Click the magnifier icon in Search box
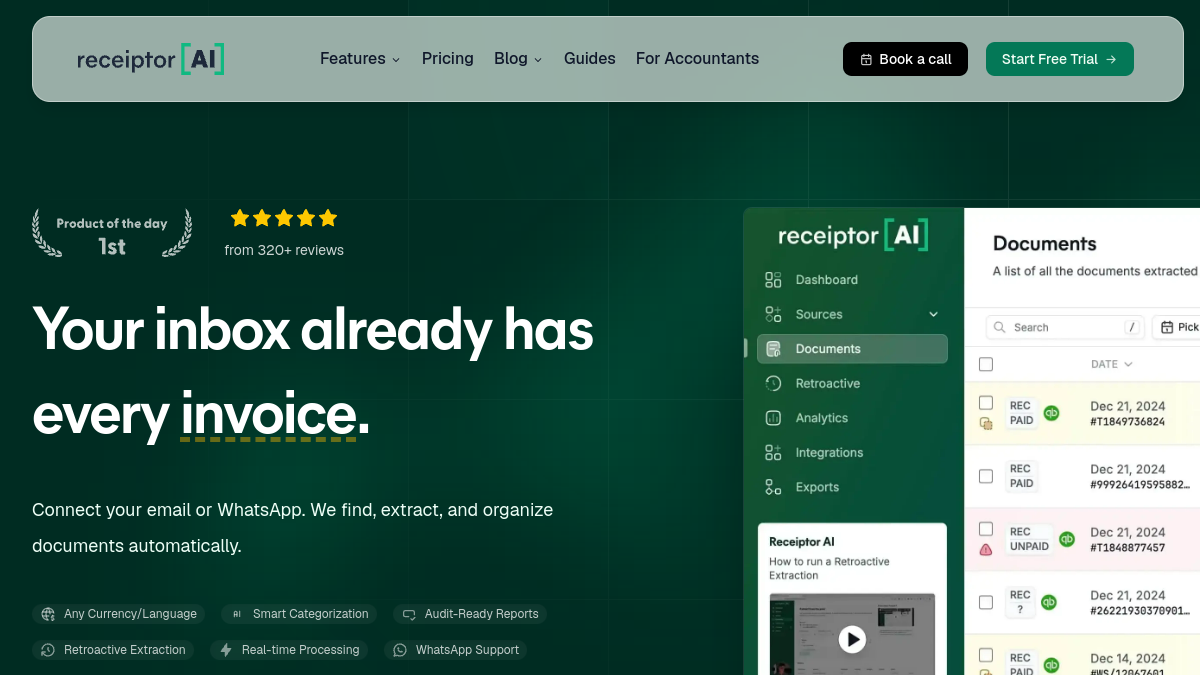Screen dimensions: 1200x675 [x=1001, y=328]
